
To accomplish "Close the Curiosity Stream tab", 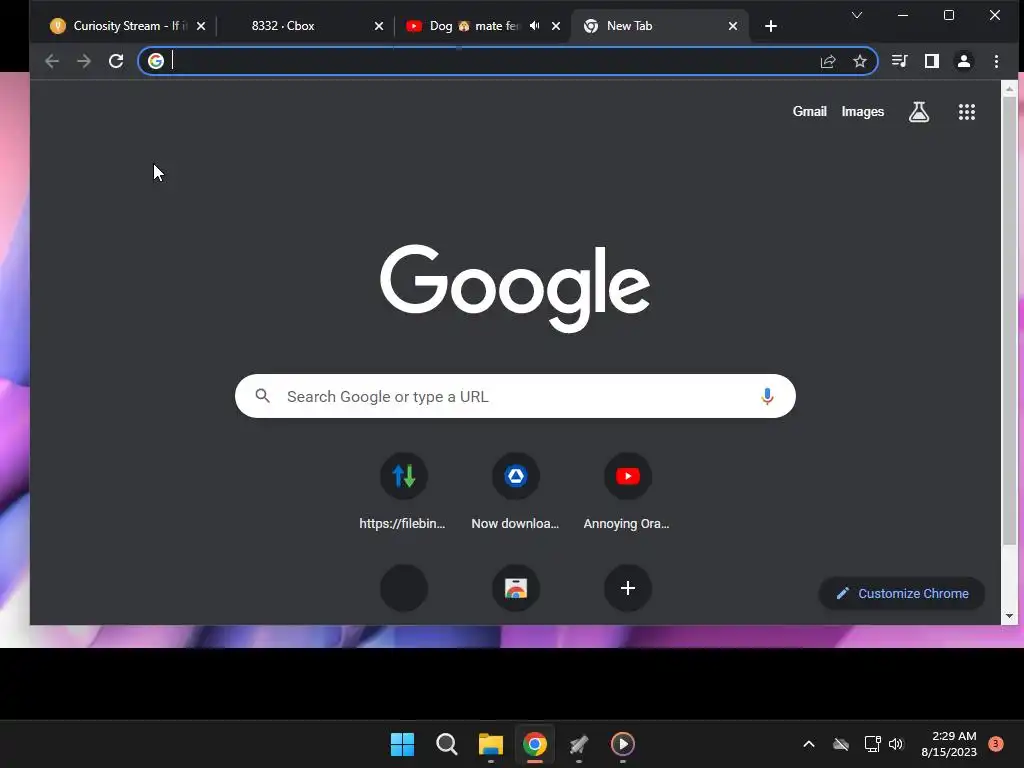I will coord(201,26).
